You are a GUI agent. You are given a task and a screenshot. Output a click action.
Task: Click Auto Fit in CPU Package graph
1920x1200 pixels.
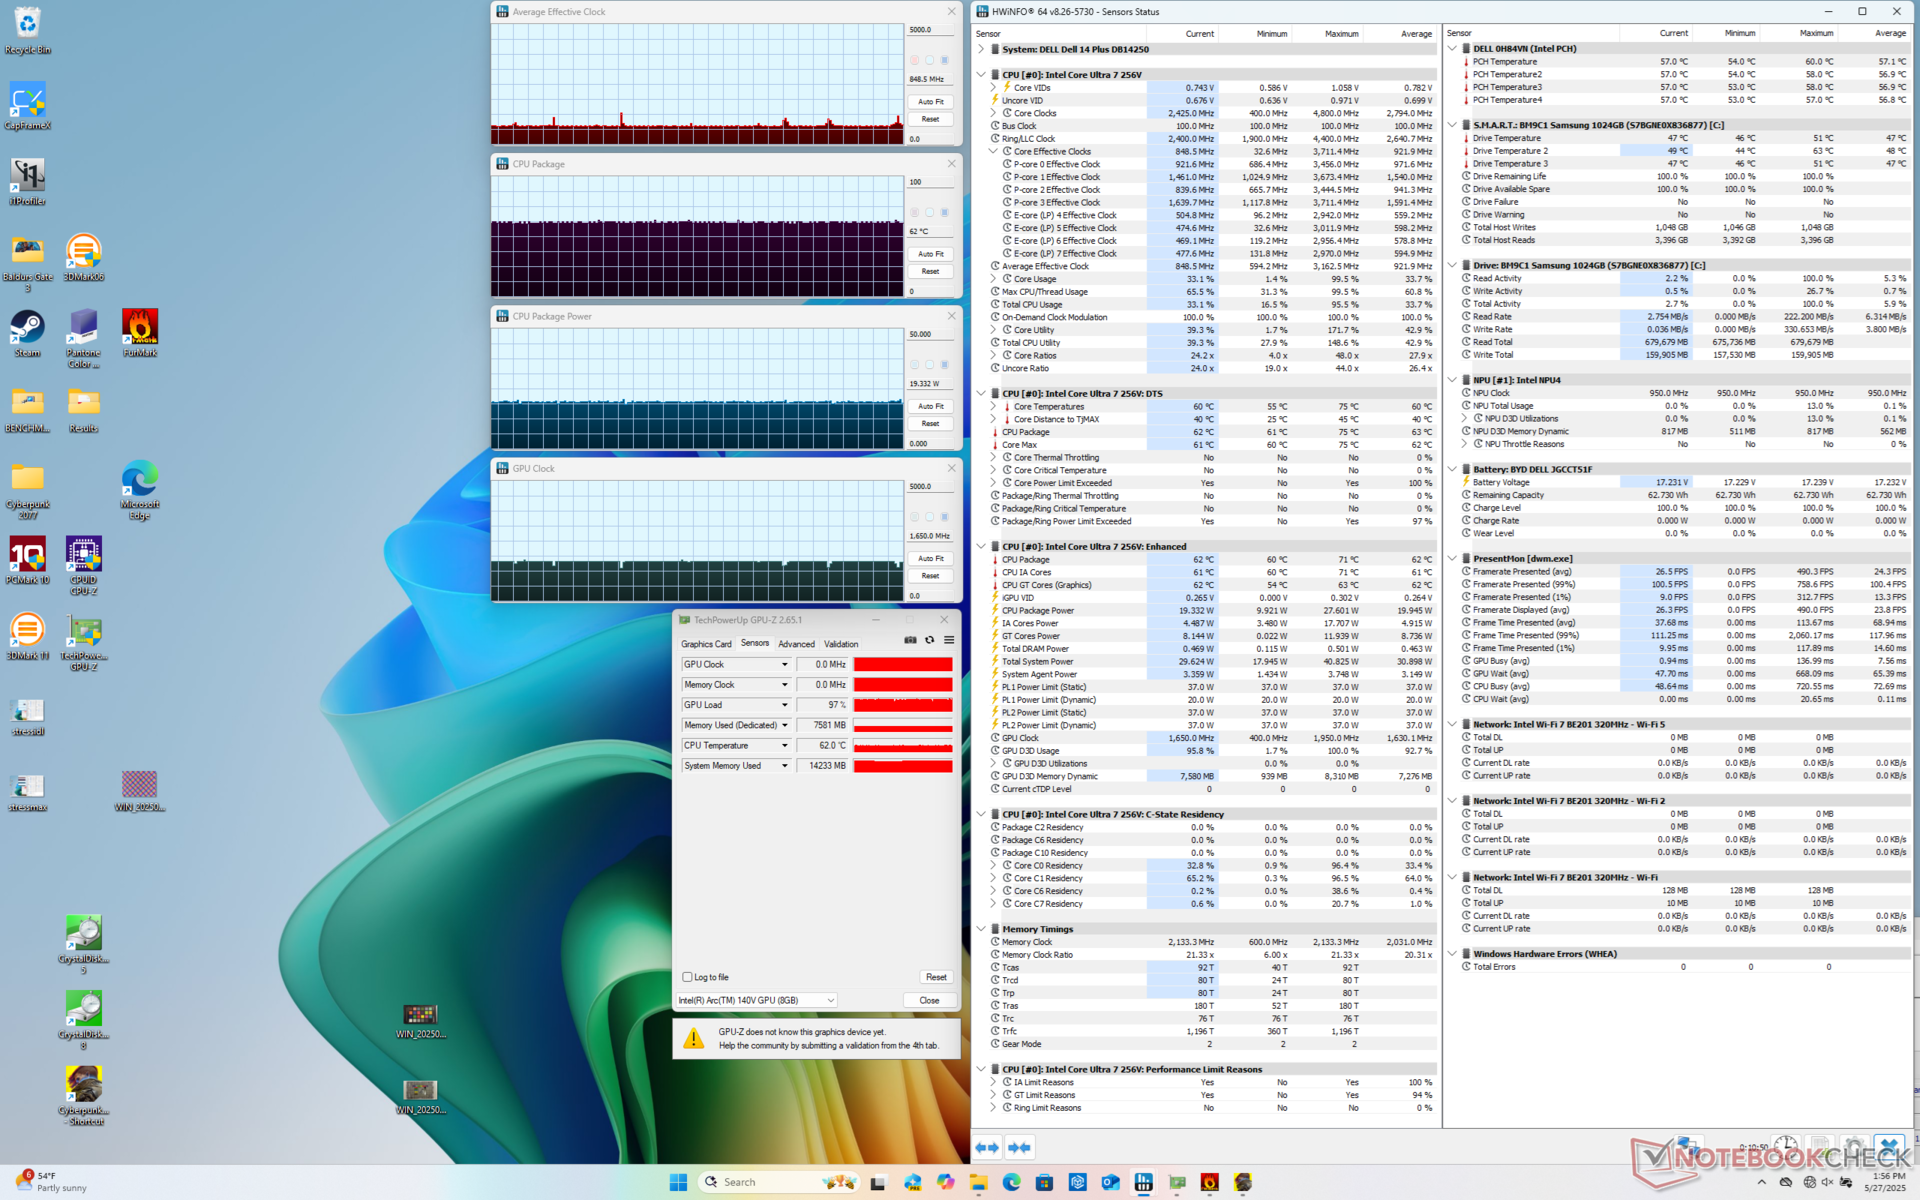click(930, 254)
